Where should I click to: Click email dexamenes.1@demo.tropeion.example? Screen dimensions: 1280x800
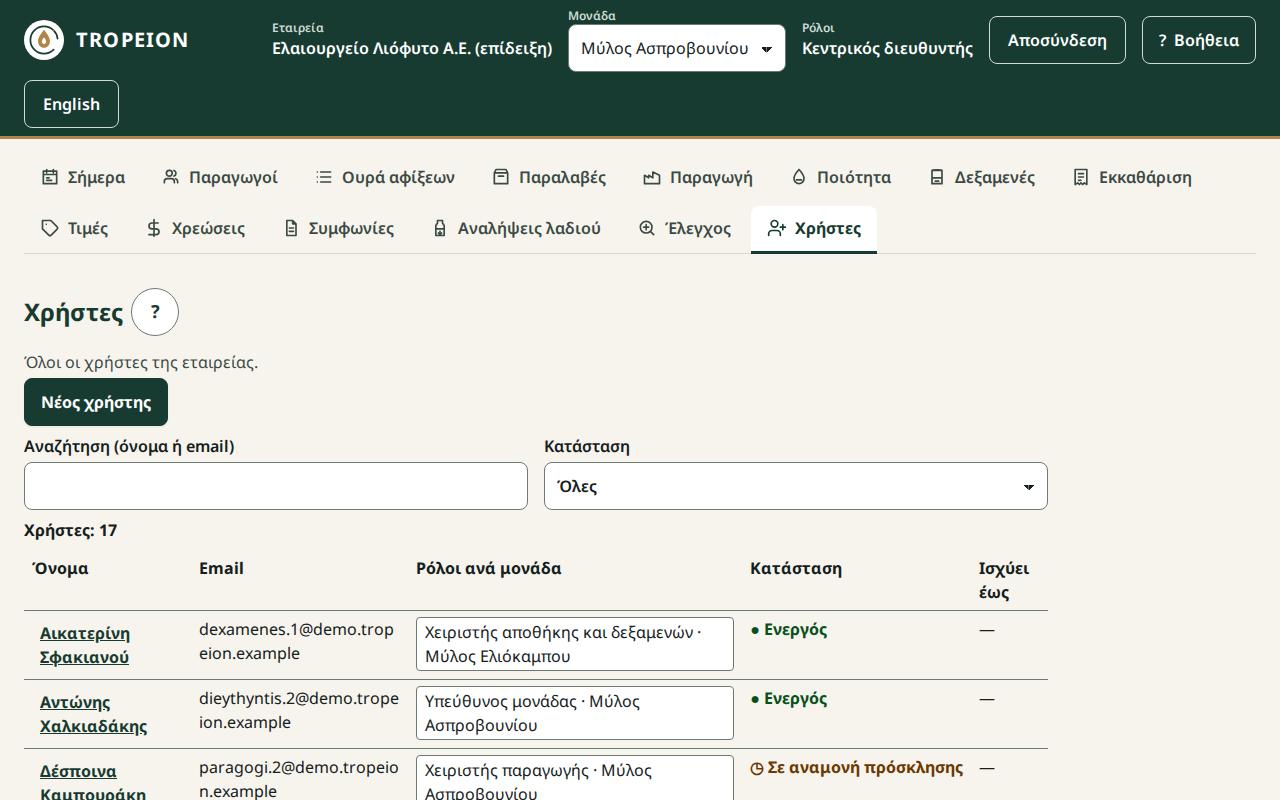(x=297, y=641)
